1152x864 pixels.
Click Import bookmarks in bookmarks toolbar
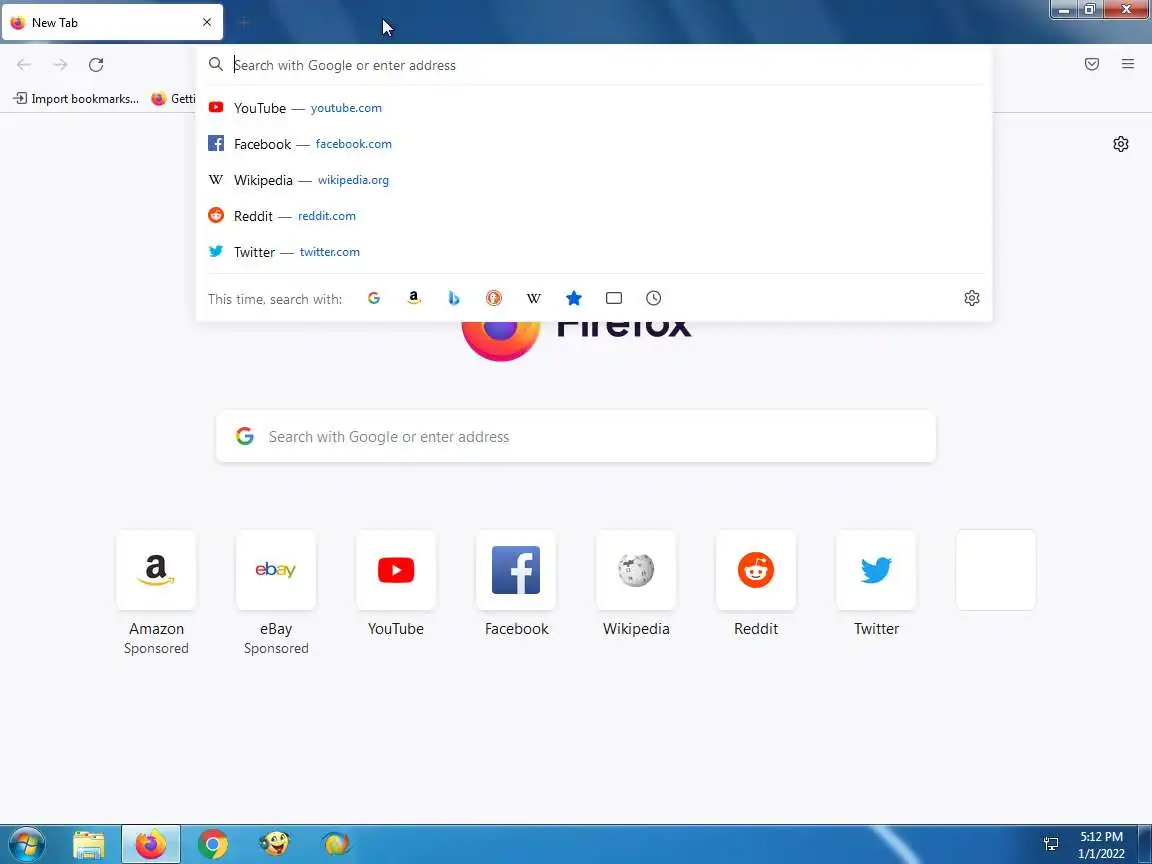click(x=76, y=98)
